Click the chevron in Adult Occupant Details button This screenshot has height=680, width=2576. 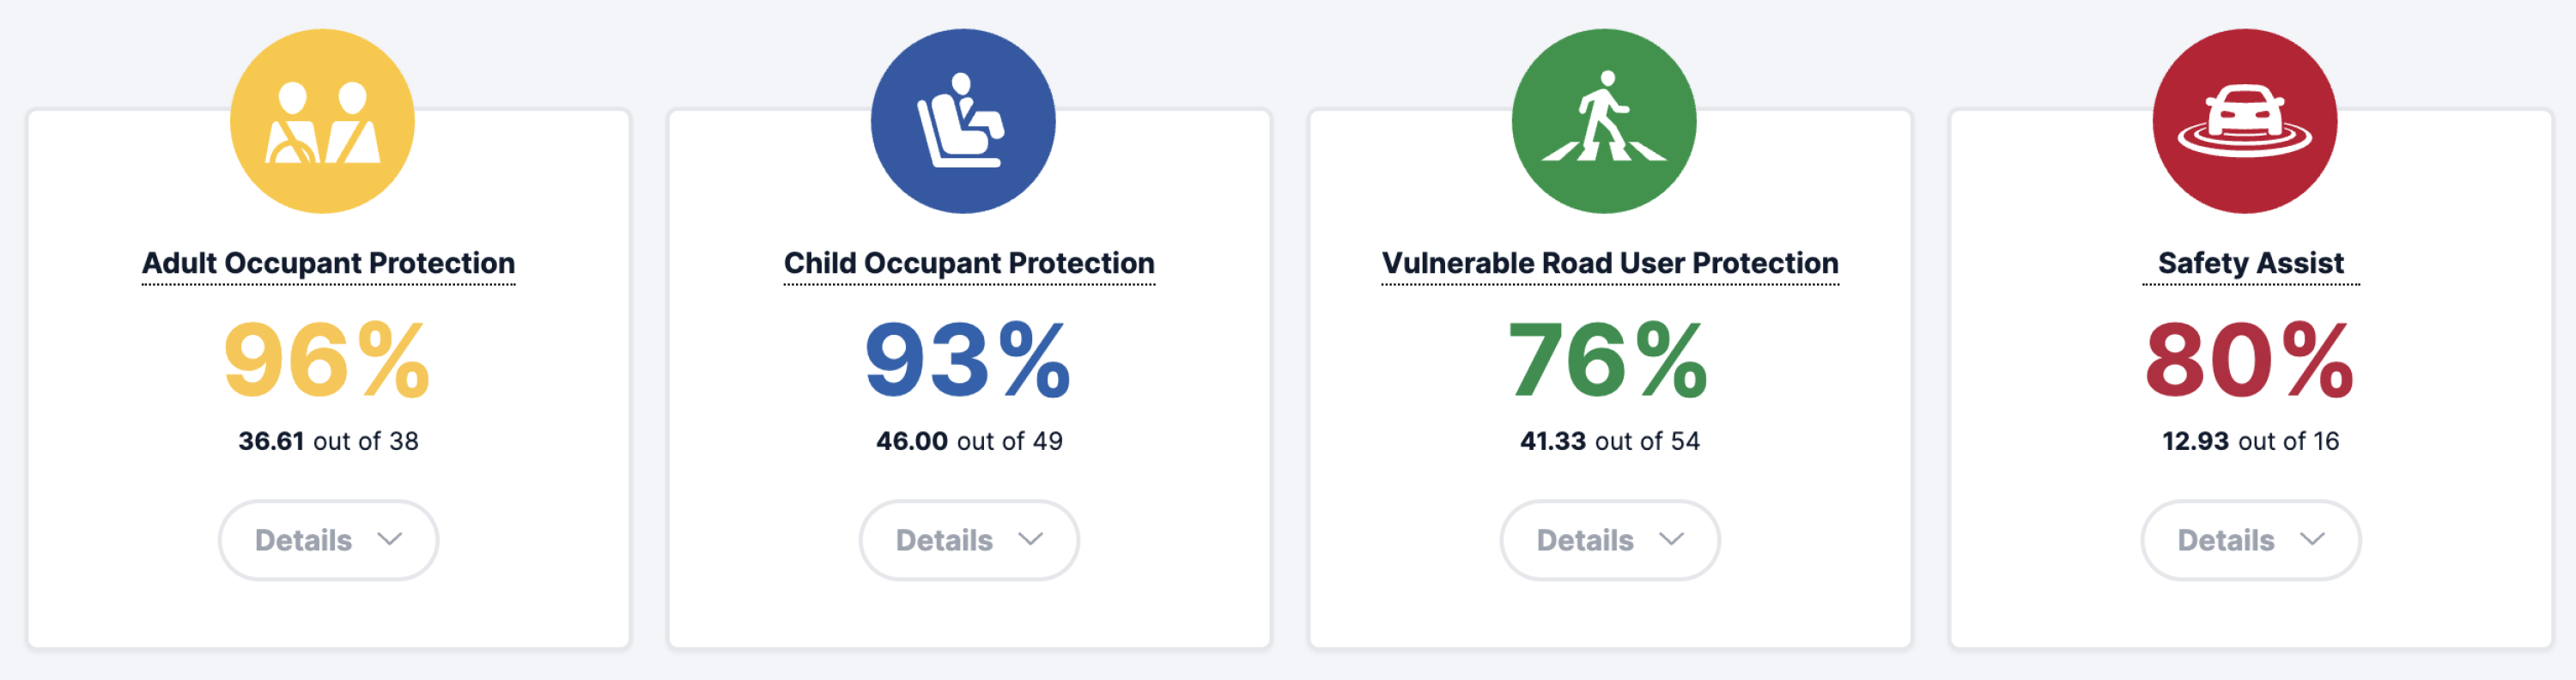[x=390, y=540]
